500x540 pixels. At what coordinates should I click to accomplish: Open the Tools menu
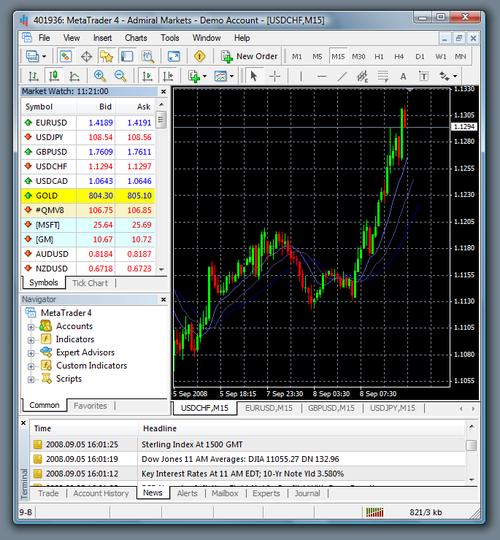tap(170, 38)
